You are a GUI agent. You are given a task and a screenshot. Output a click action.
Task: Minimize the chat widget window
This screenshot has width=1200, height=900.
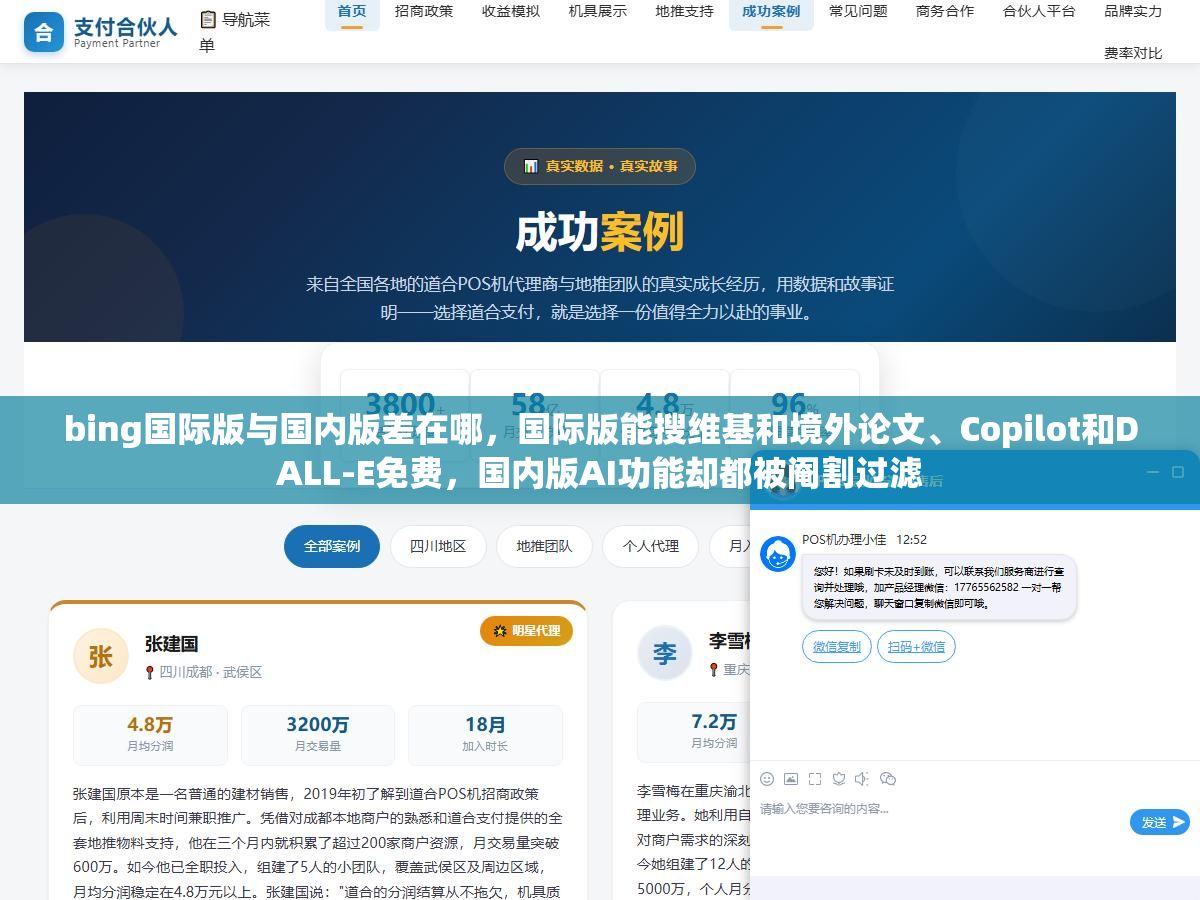click(x=1152, y=472)
